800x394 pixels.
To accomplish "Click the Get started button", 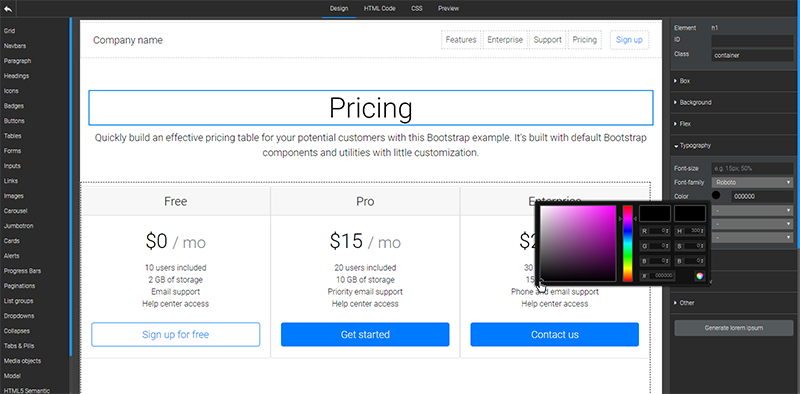I will (365, 335).
